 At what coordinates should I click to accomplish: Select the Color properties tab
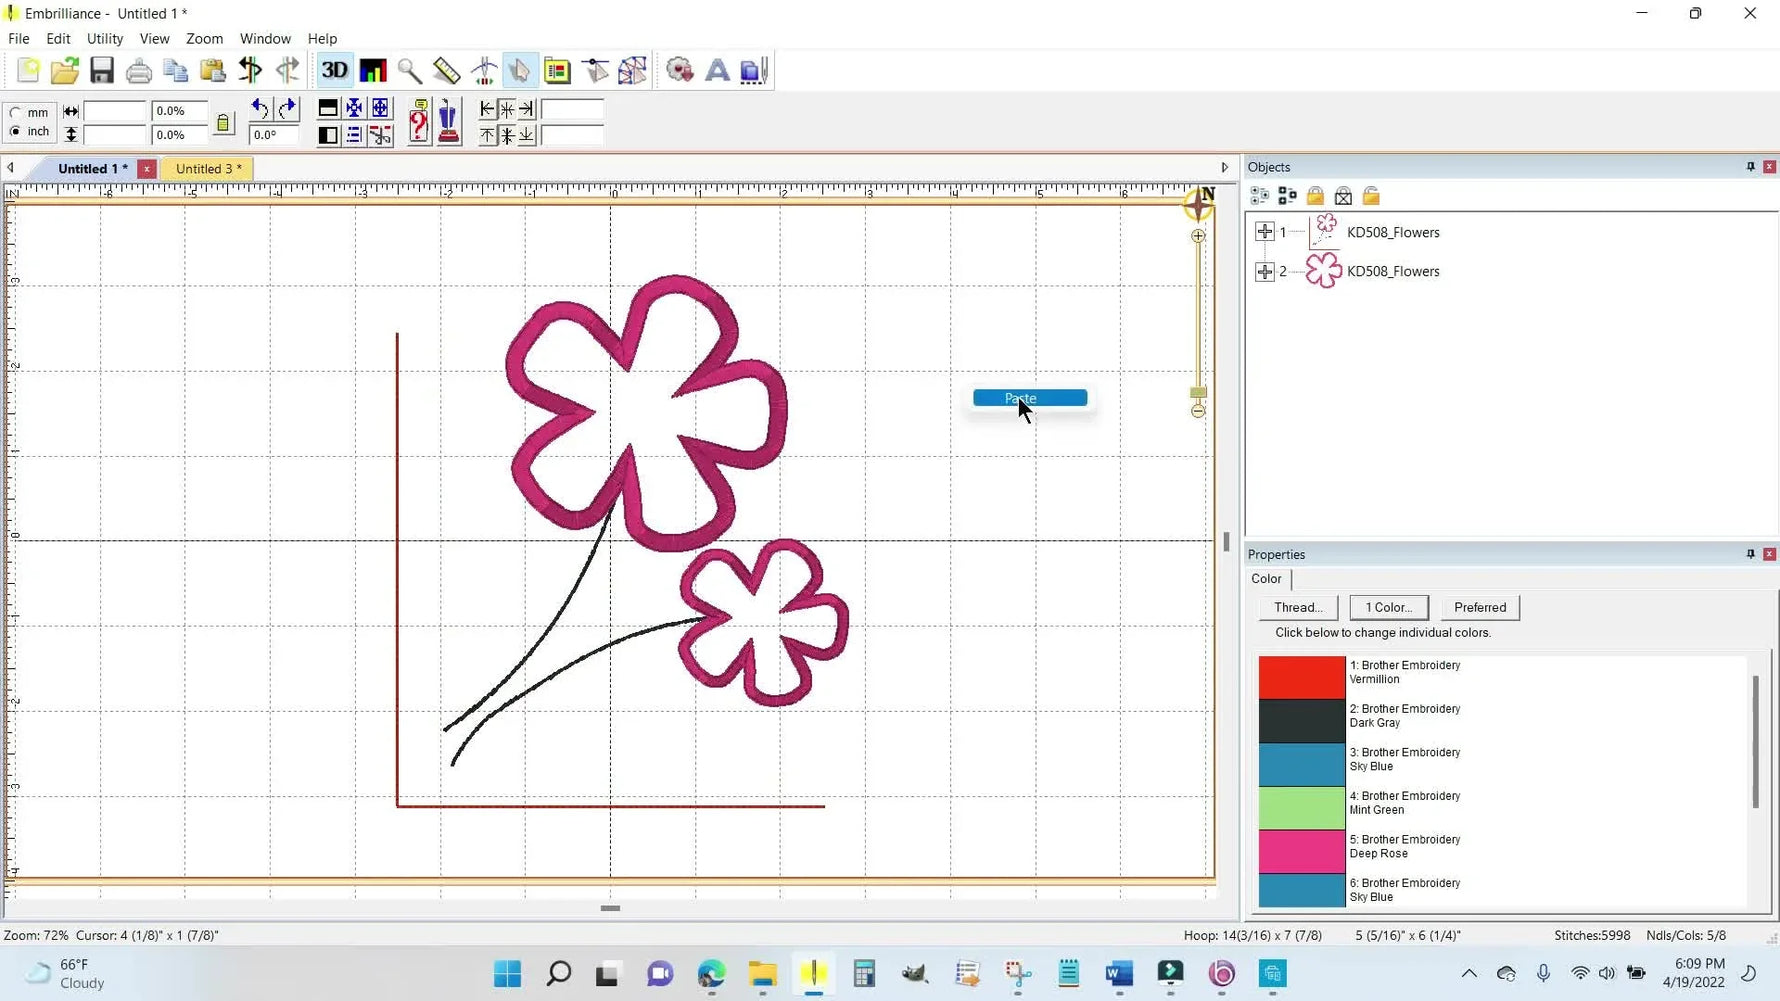pos(1266,579)
